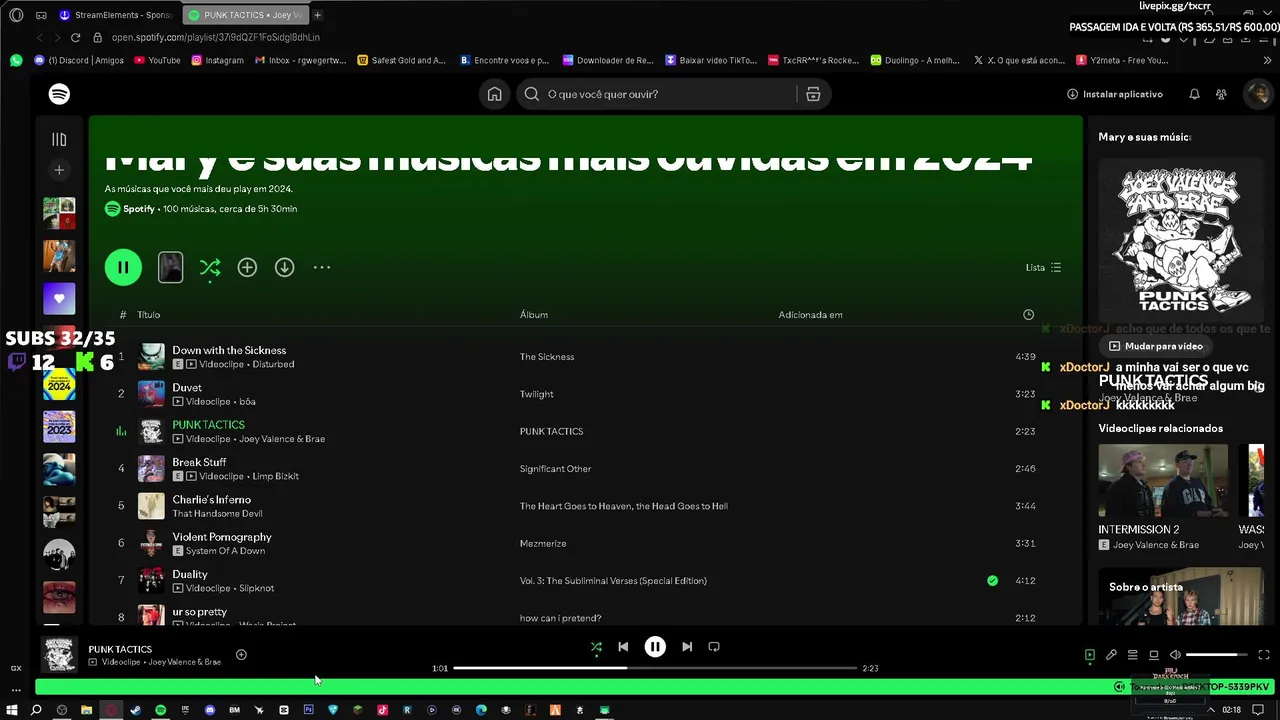1280x720 pixels.
Task: Select the Duvet track
Action: 187,388
